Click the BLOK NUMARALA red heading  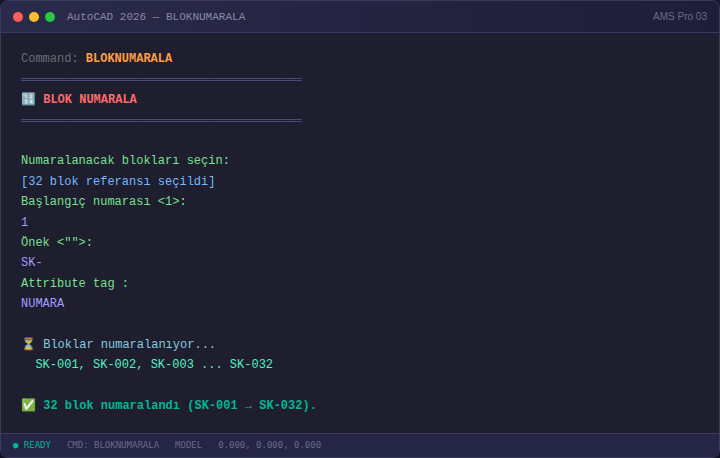(90, 99)
